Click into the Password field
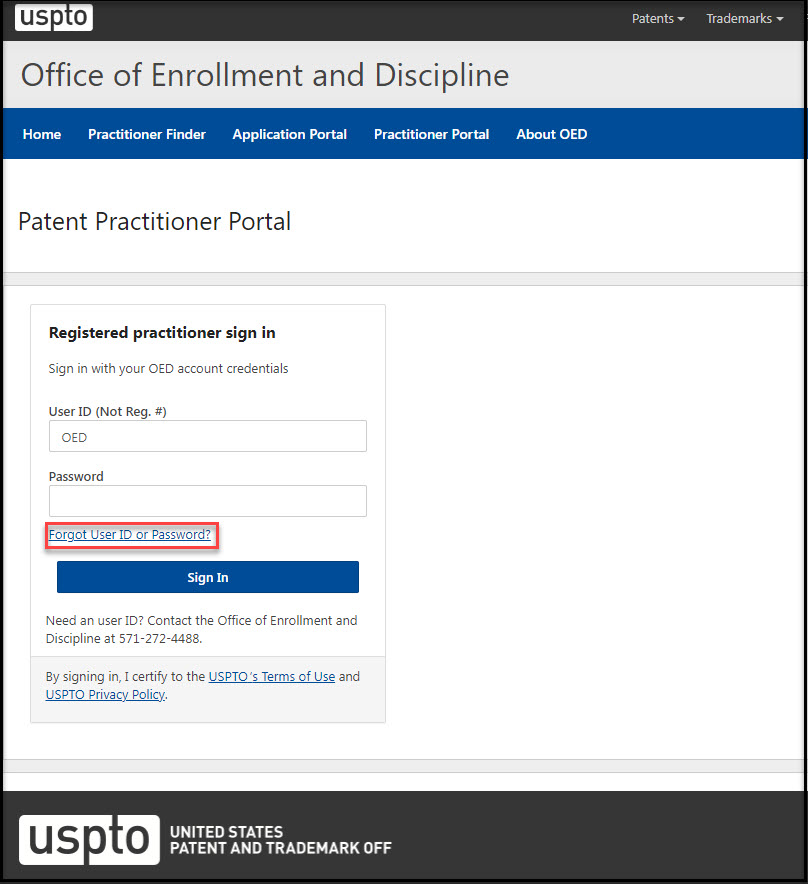This screenshot has height=884, width=808. point(208,501)
